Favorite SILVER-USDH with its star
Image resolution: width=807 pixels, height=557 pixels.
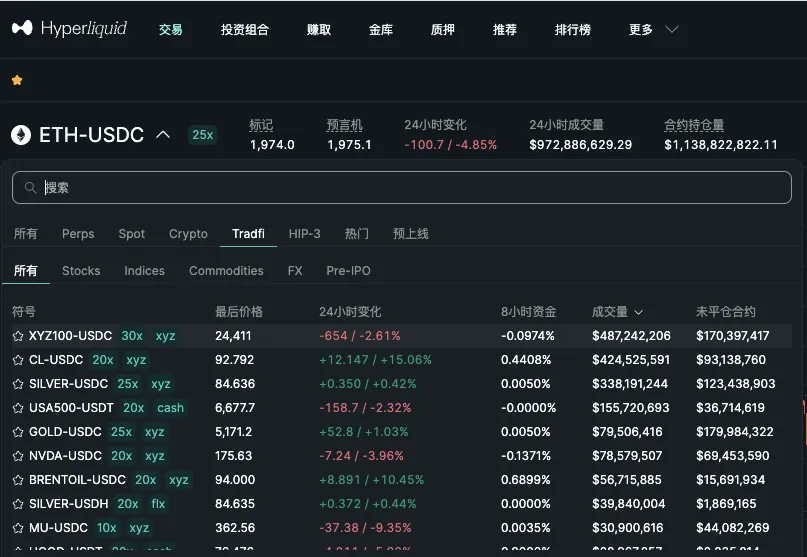(x=18, y=504)
